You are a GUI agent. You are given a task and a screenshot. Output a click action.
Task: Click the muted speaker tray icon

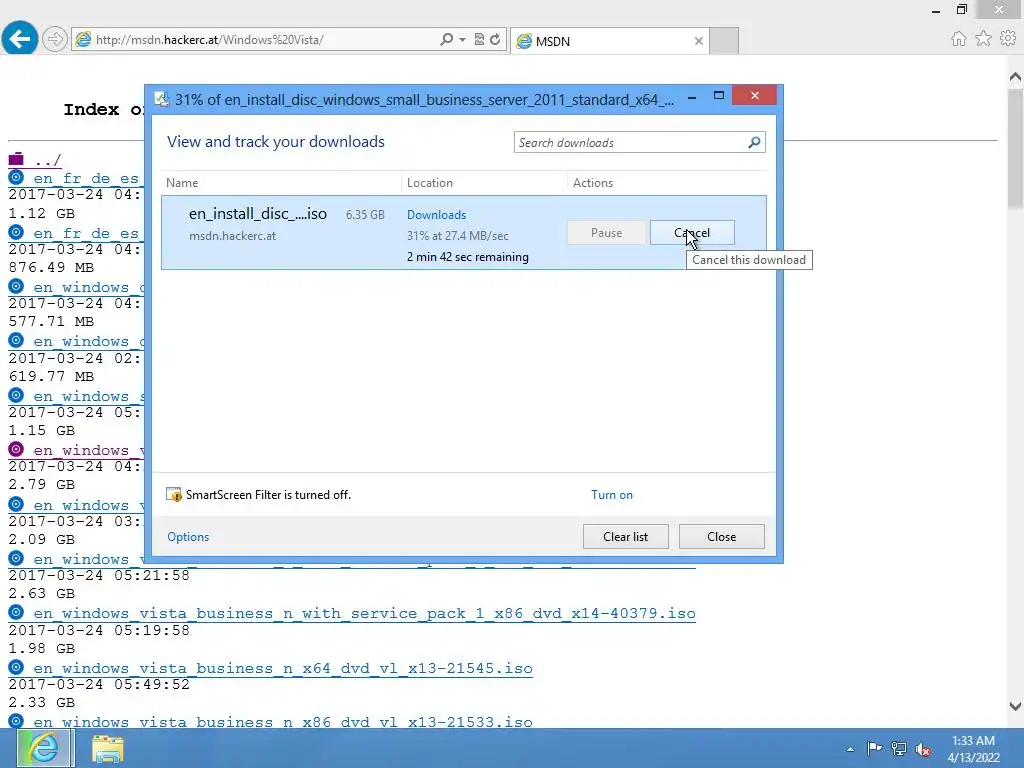923,749
